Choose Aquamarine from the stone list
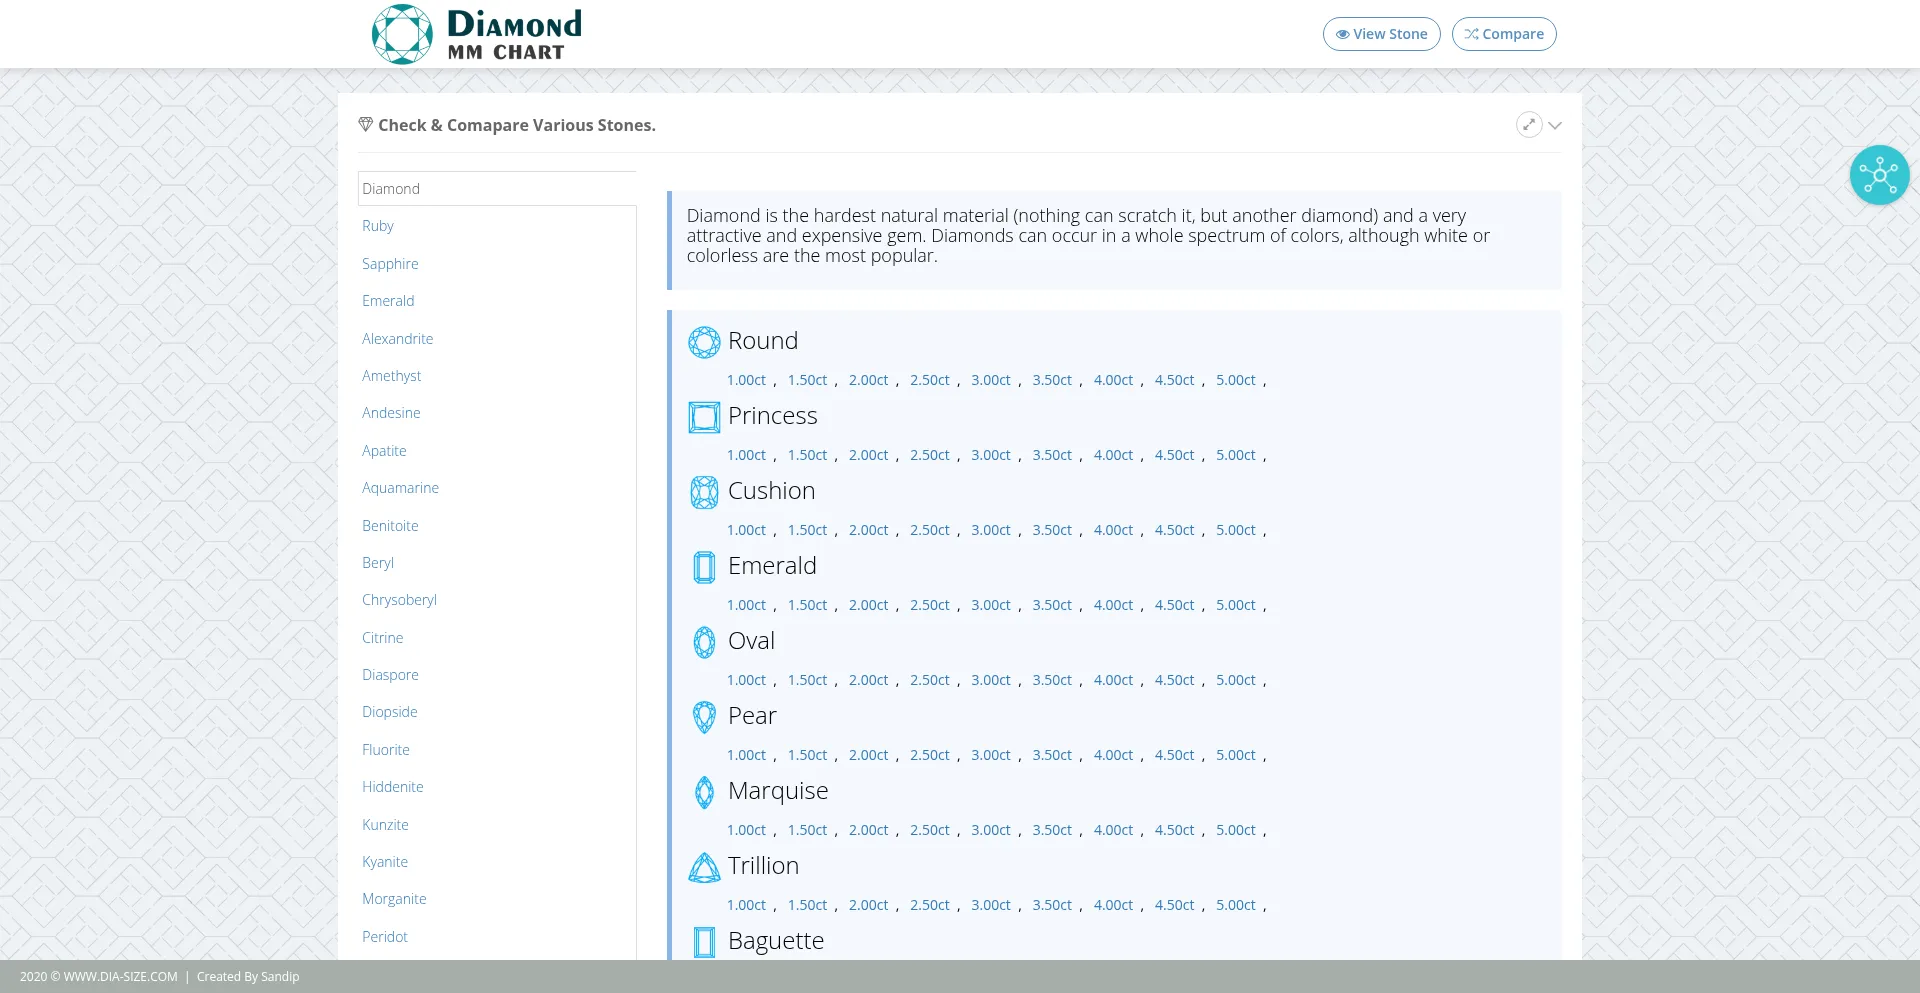 click(x=400, y=488)
